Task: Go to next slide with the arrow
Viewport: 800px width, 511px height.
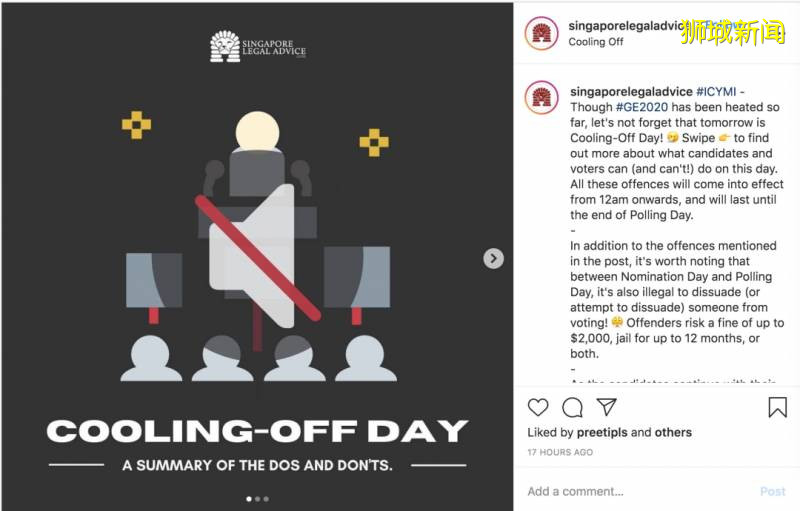Action: tap(493, 258)
